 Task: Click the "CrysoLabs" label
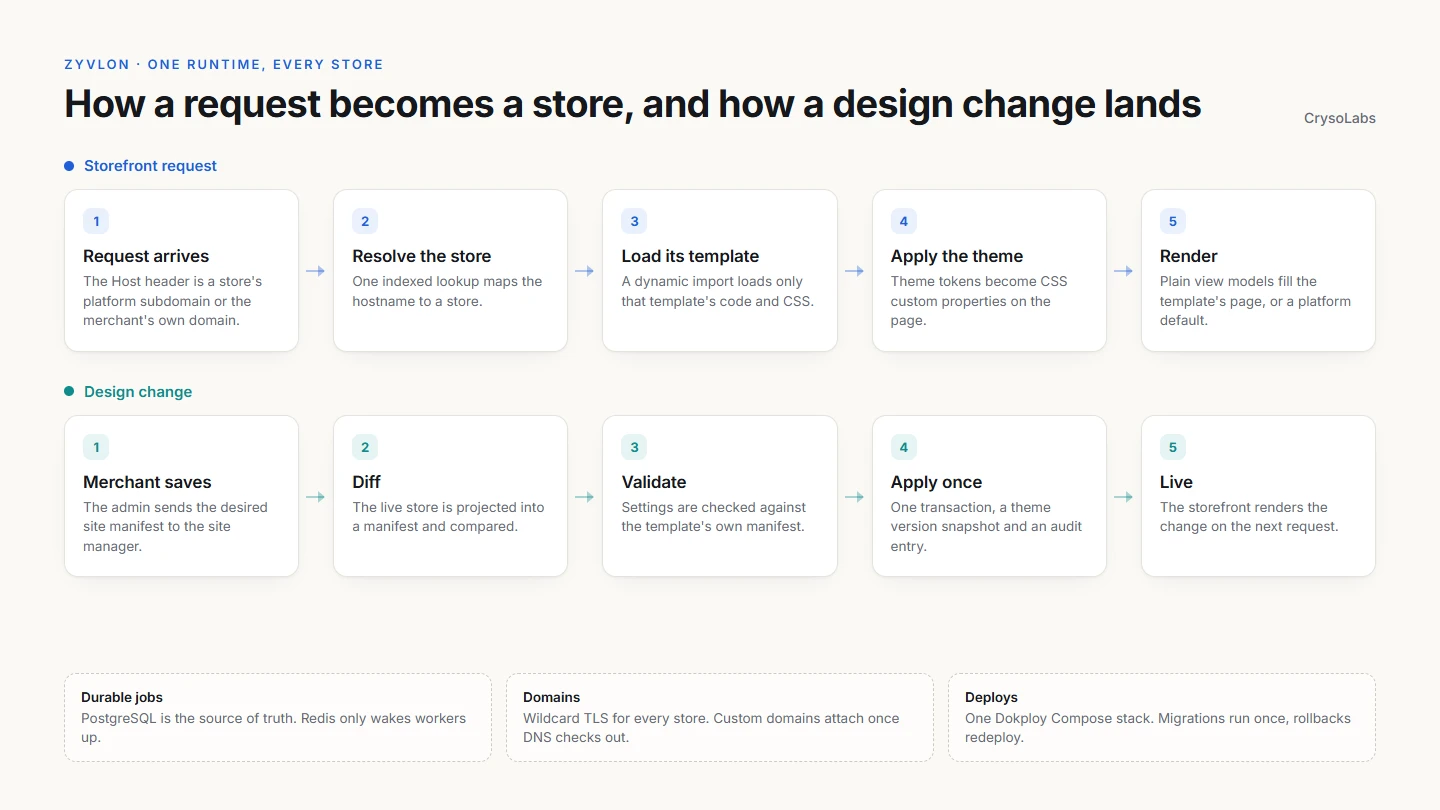[1340, 118]
